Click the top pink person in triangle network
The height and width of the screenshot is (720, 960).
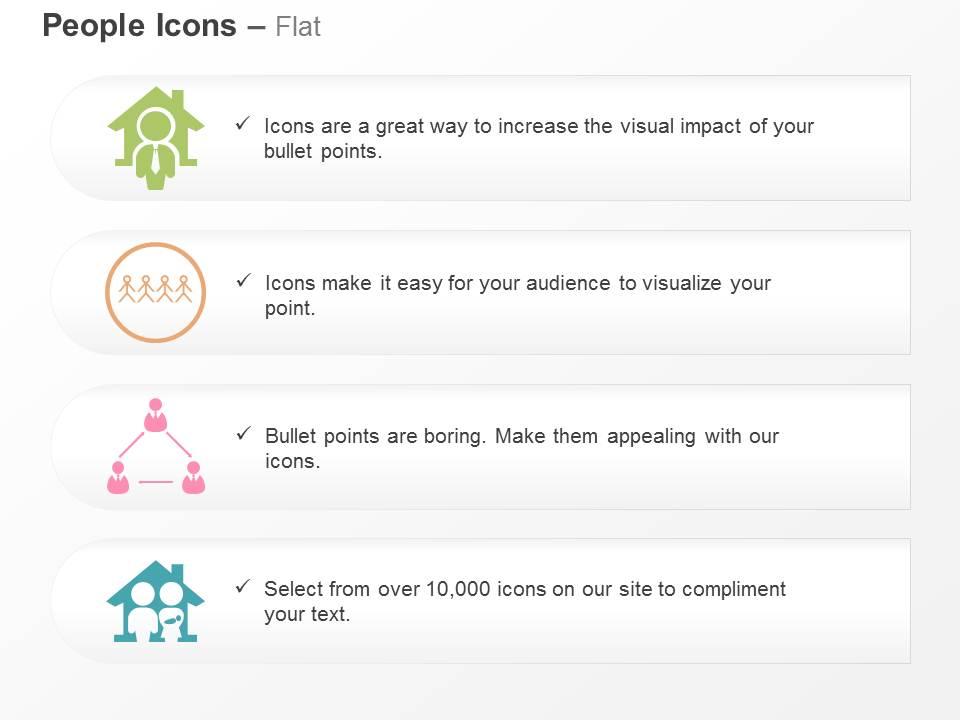[x=156, y=415]
